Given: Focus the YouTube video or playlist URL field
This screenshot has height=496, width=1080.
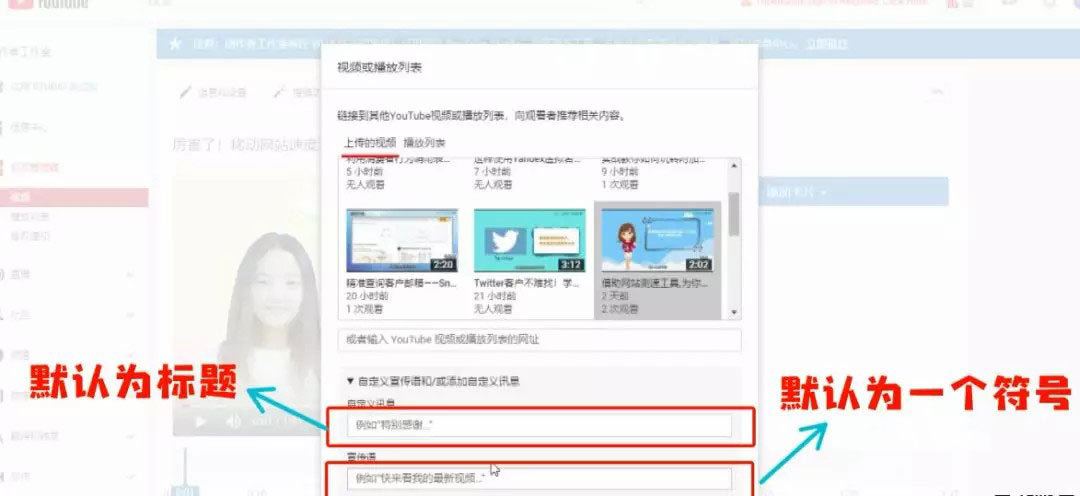Looking at the screenshot, I should (x=539, y=340).
